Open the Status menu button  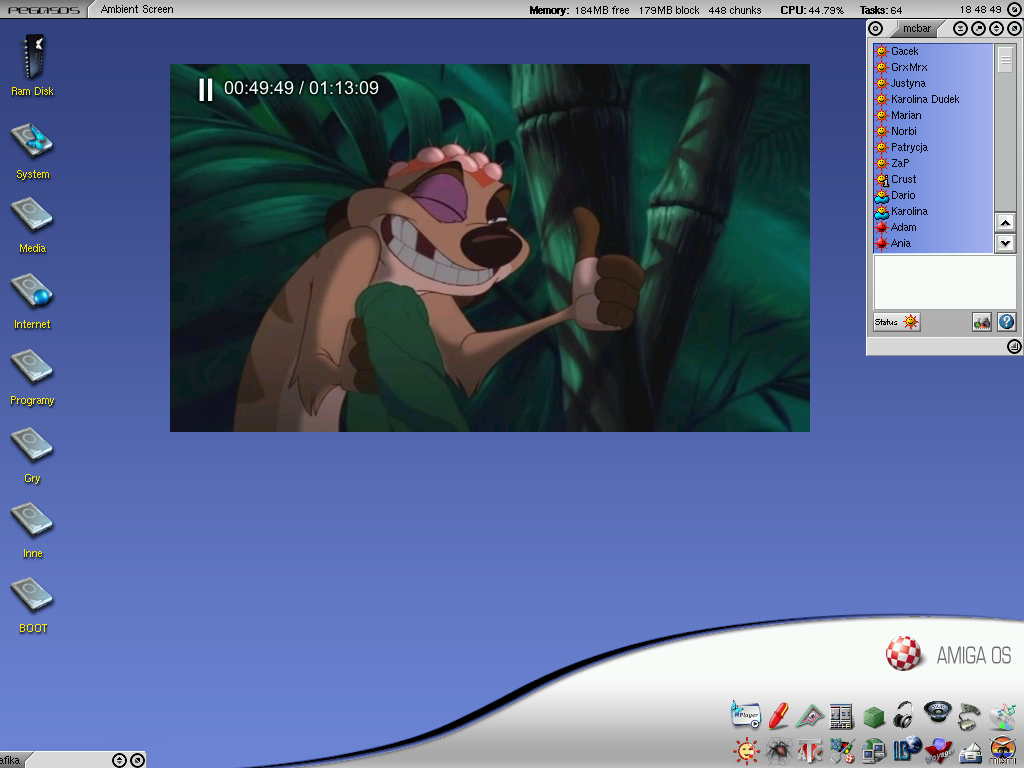pyautogui.click(x=897, y=322)
